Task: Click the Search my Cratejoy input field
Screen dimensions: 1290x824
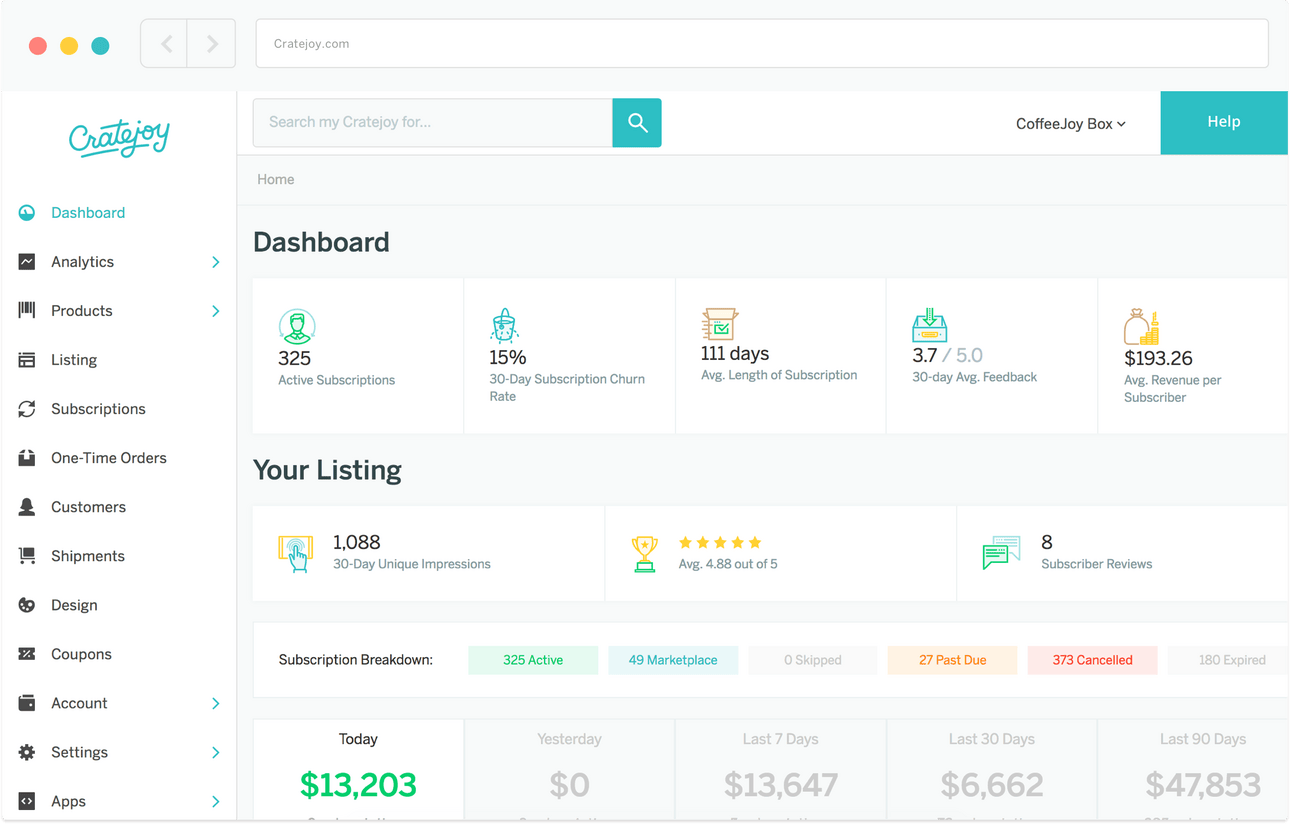Action: [x=432, y=123]
